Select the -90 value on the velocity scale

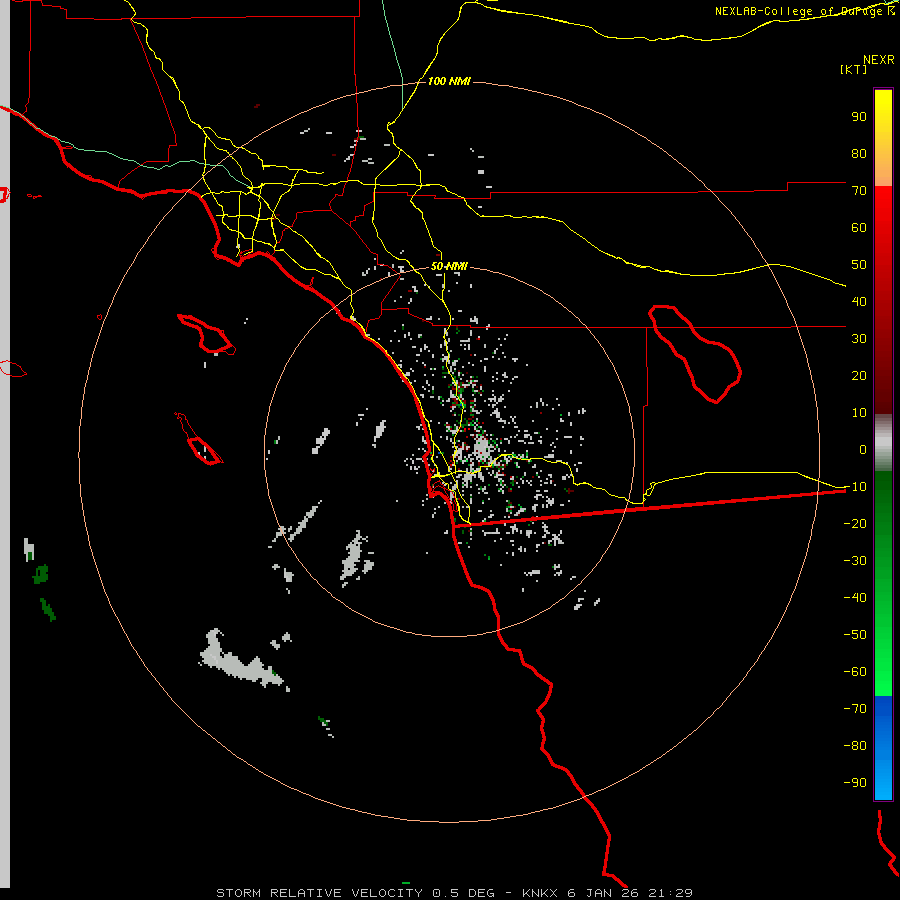pyautogui.click(x=855, y=782)
